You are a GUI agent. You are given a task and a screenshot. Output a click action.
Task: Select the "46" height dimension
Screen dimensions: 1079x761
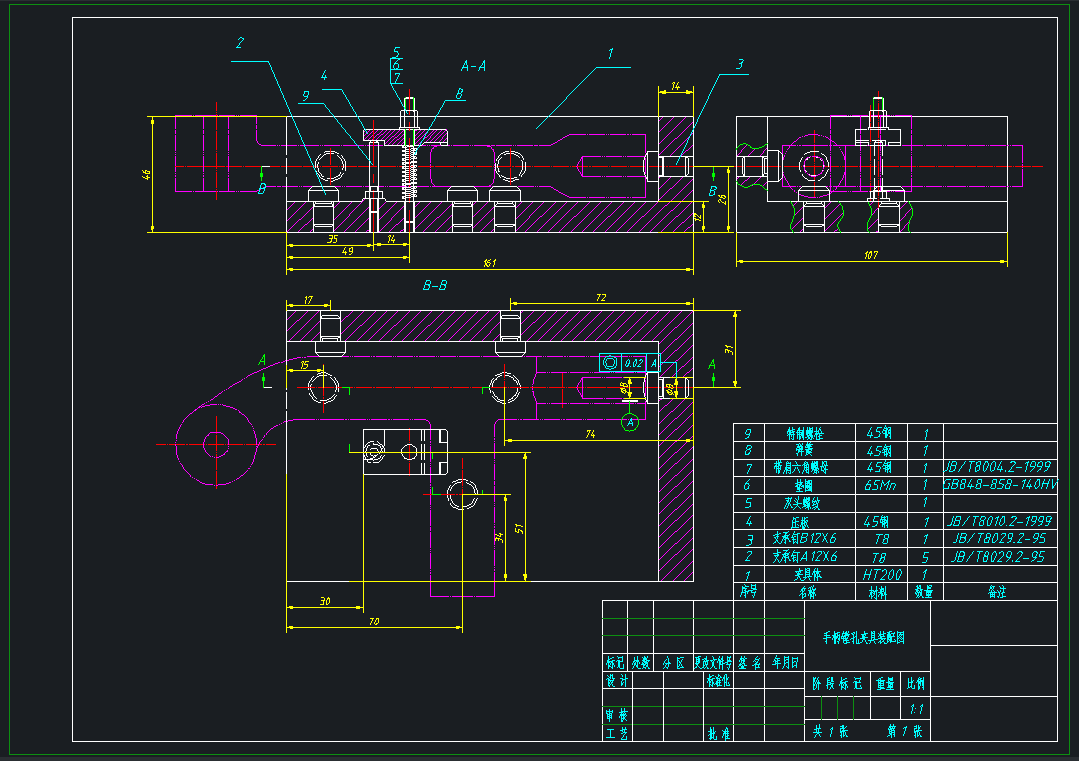(146, 175)
